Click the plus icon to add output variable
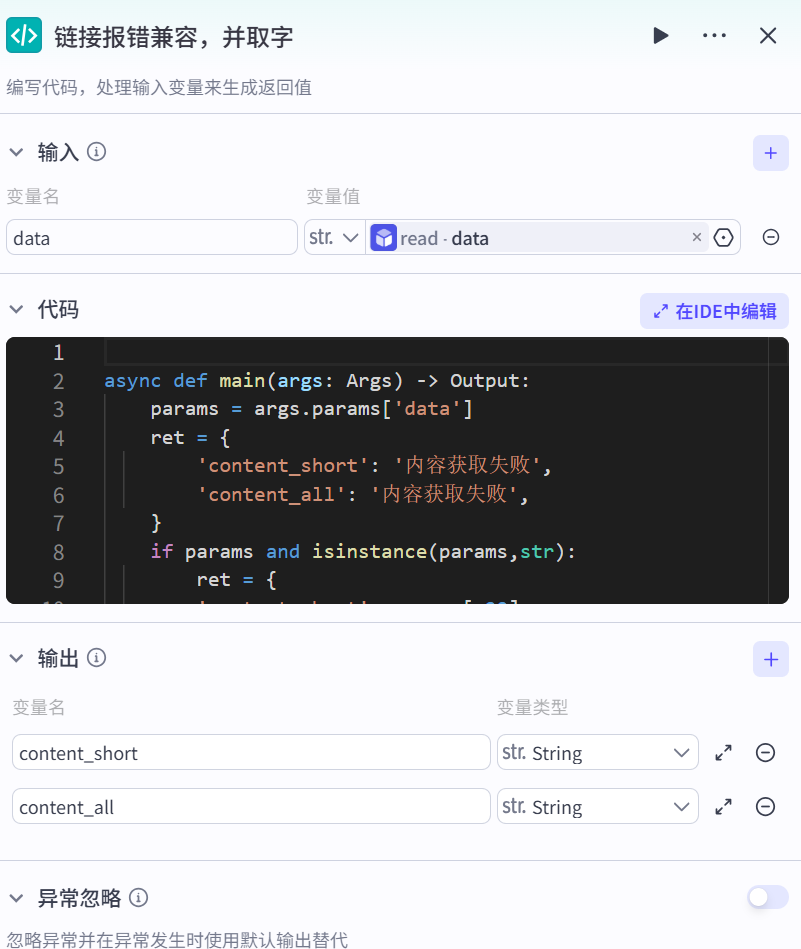Screen dimensions: 801x949 pos(770,659)
